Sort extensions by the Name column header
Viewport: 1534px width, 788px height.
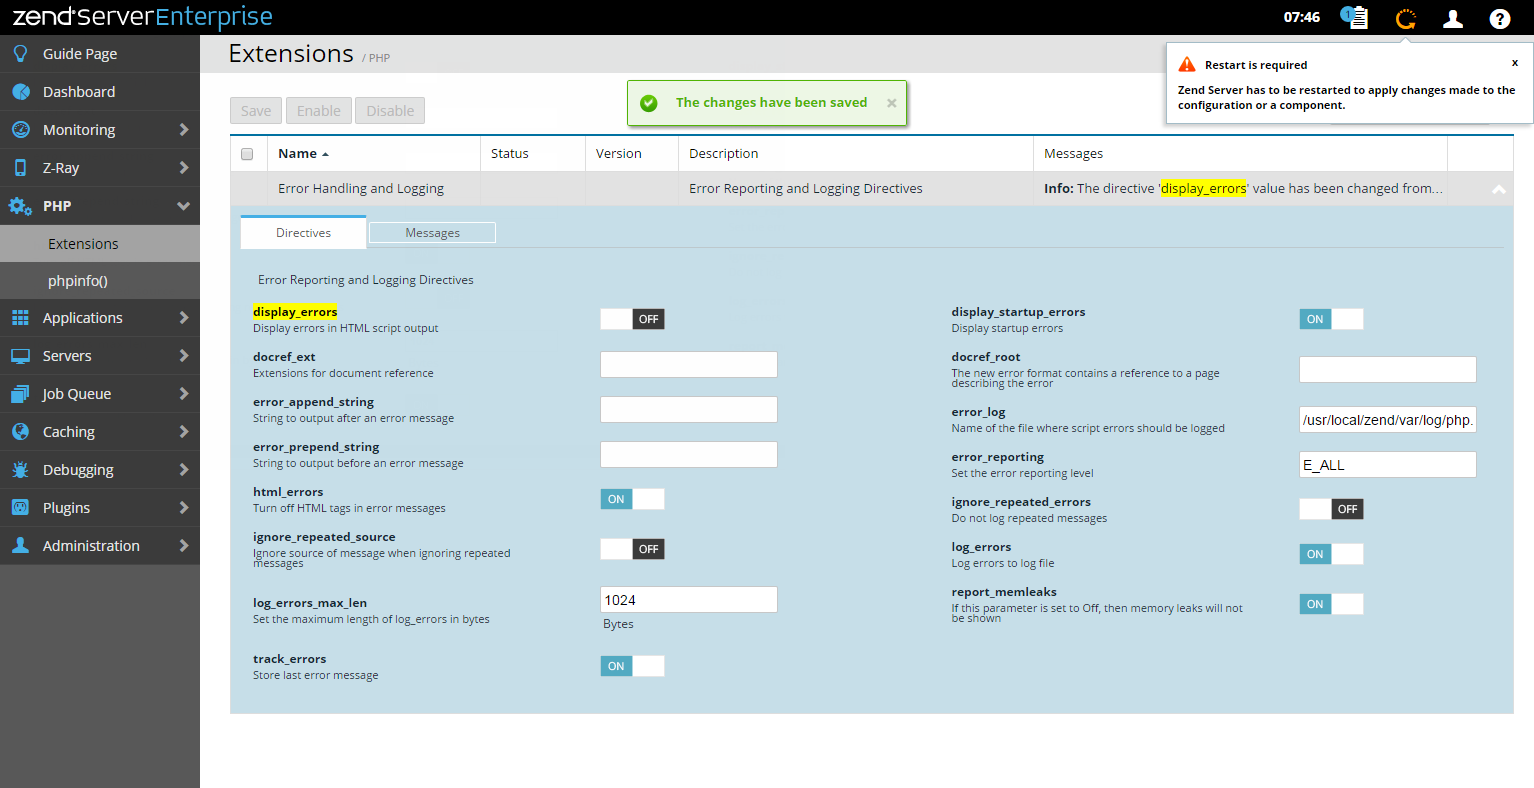[298, 154]
